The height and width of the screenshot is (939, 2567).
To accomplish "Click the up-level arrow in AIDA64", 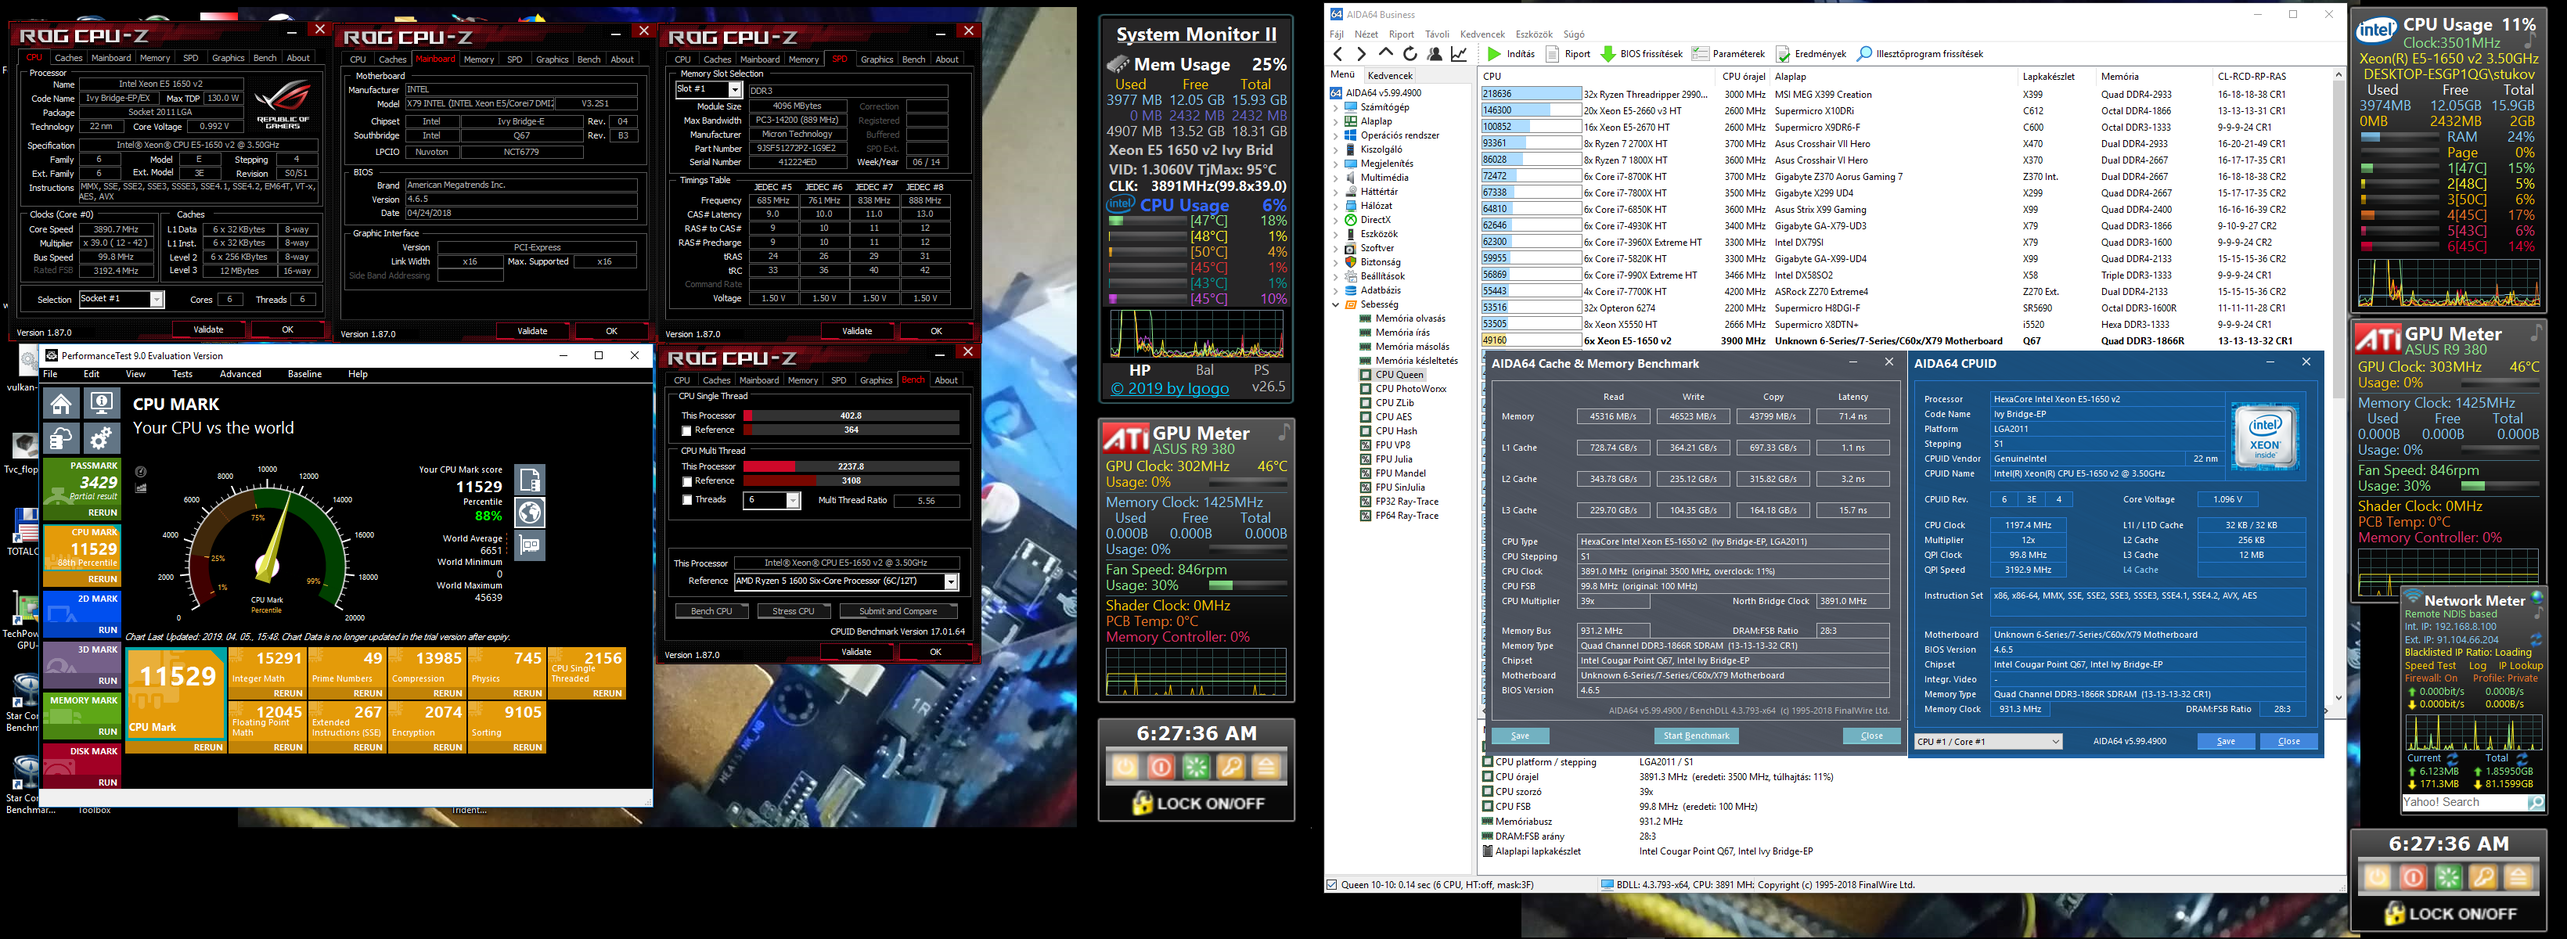I will [x=1385, y=54].
